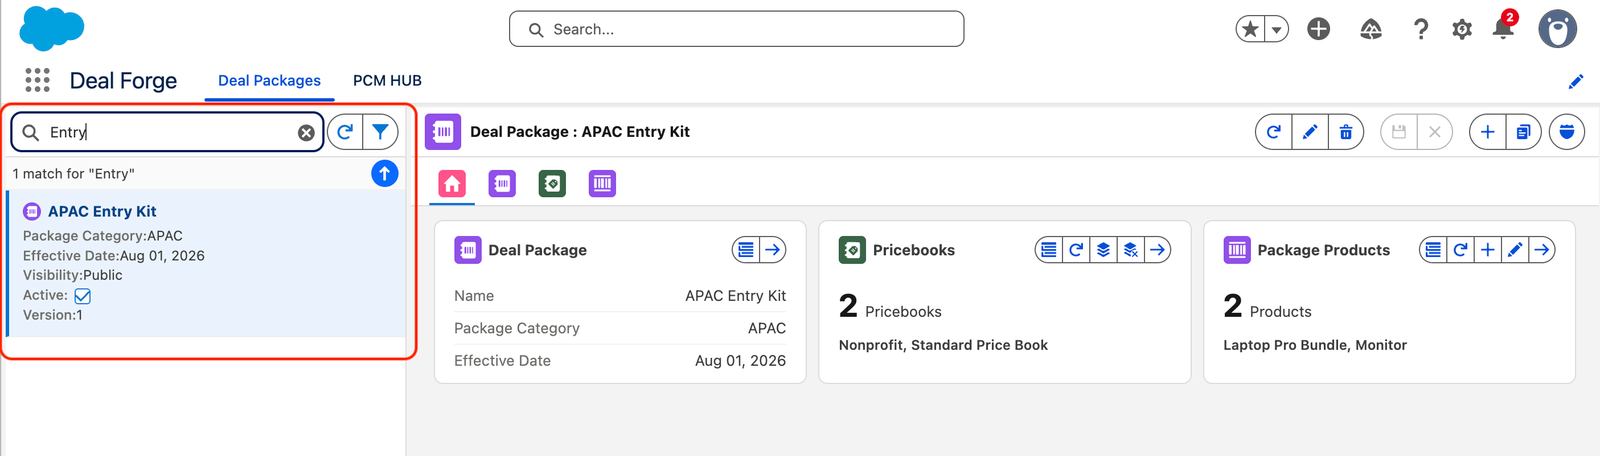This screenshot has height=456, width=1600.
Task: Switch to the Deal Packages tab
Action: click(x=269, y=80)
